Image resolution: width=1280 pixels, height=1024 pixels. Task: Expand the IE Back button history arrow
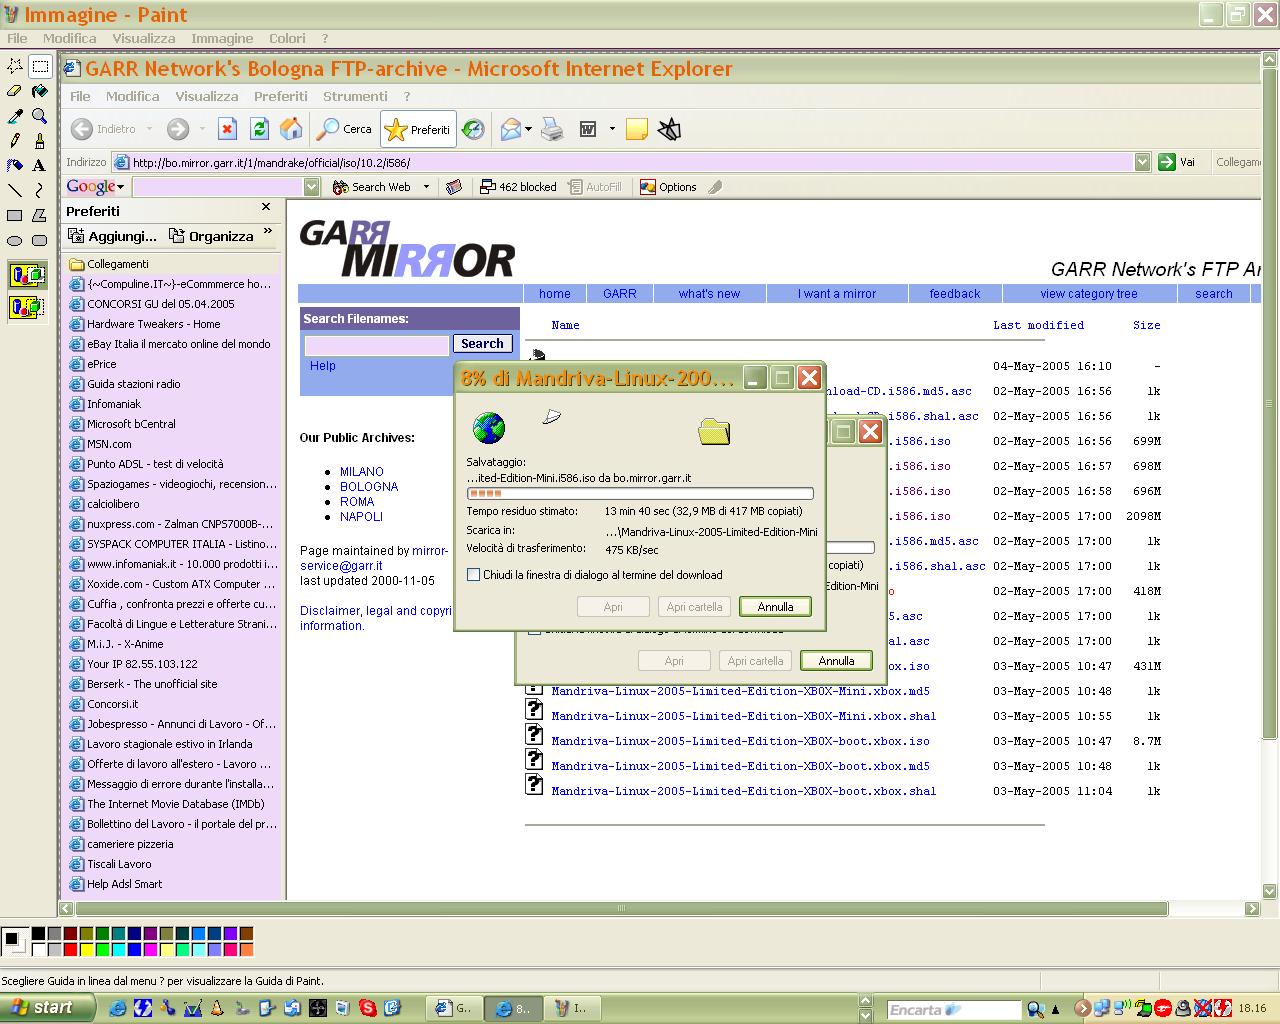149,129
